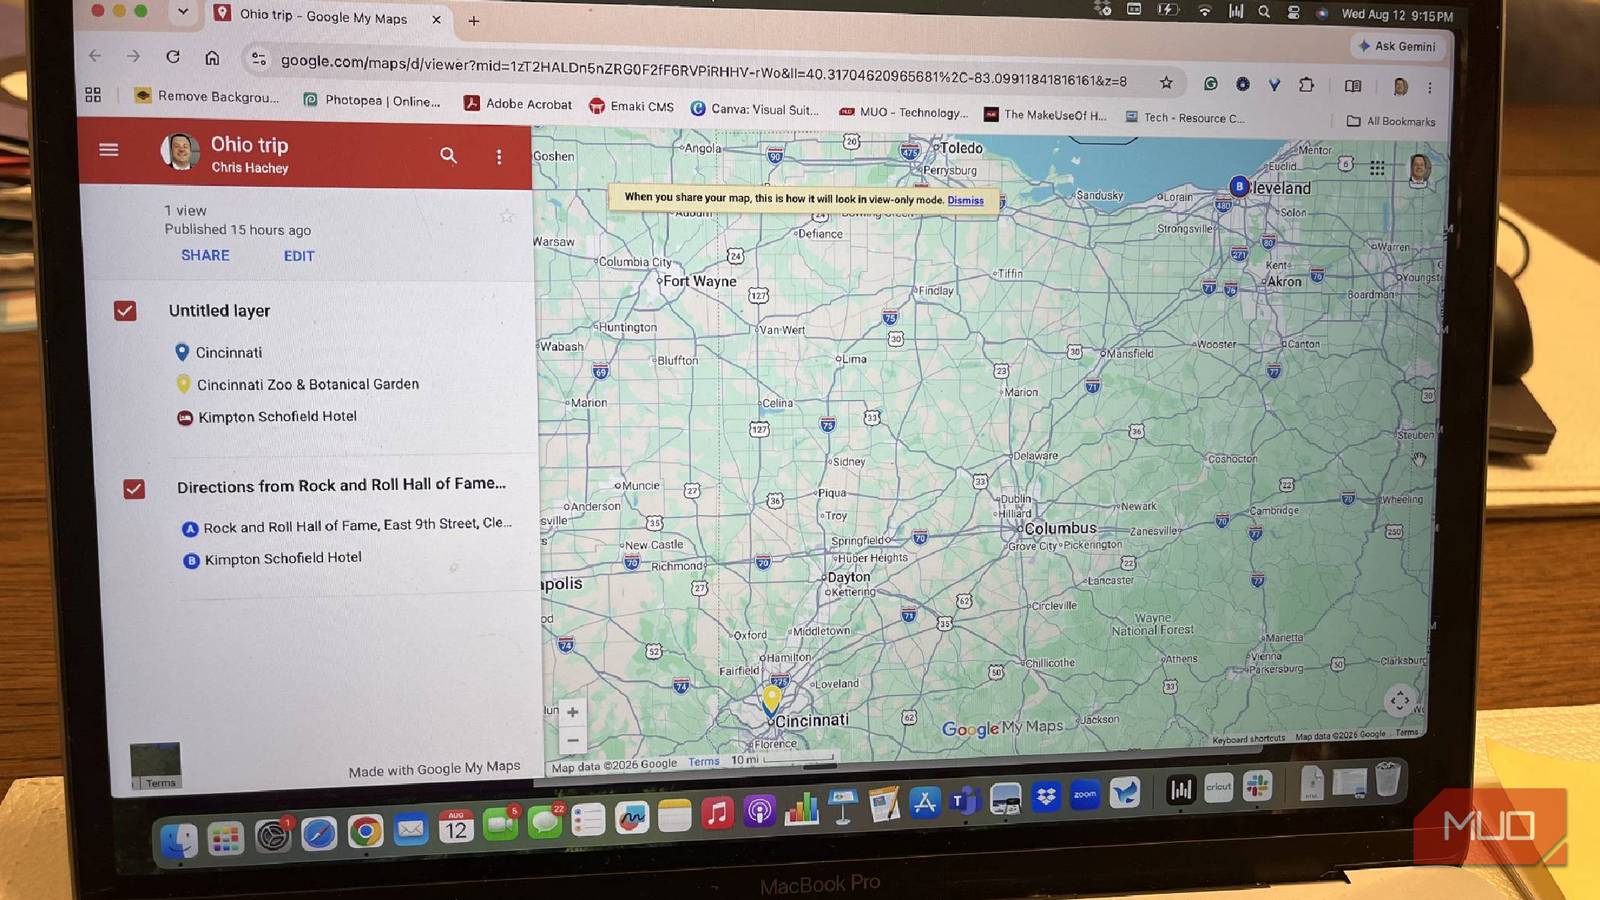Click the yellow Cincinnati Zoo pin on map
Image resolution: width=1600 pixels, height=900 pixels.
point(772,698)
